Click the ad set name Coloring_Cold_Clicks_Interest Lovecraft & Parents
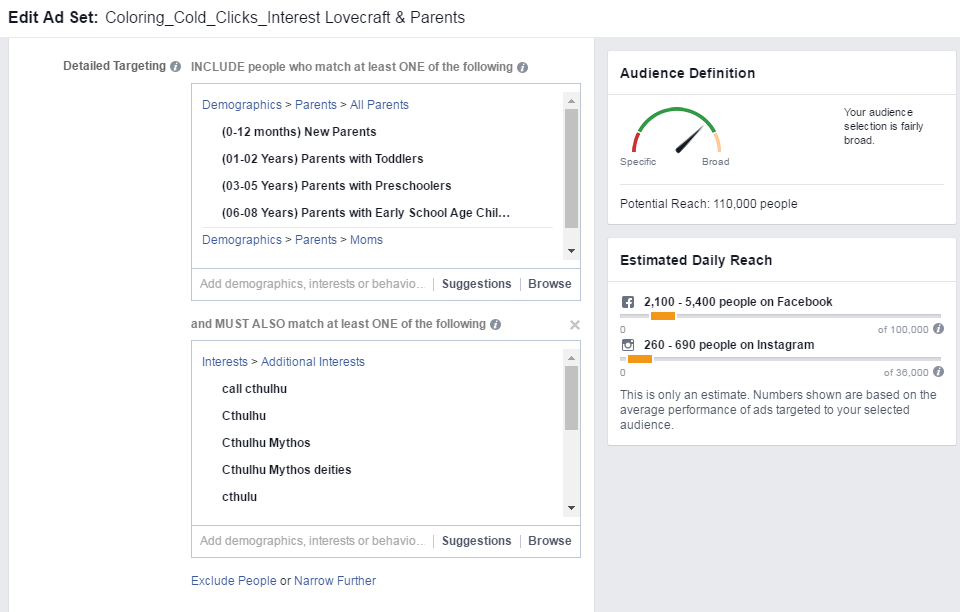Screen dimensions: 960x612 pos(285,17)
